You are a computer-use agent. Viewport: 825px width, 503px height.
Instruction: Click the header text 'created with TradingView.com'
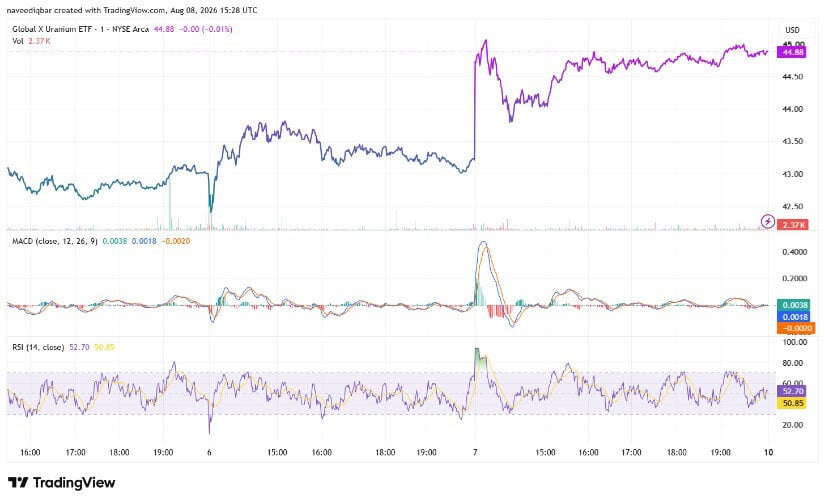pos(110,10)
